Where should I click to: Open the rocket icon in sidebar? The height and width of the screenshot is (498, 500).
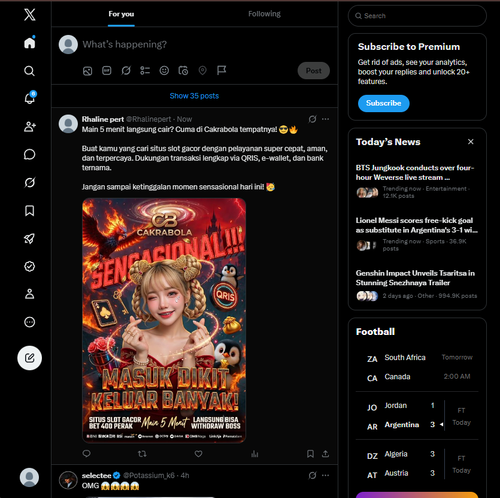tap(30, 238)
